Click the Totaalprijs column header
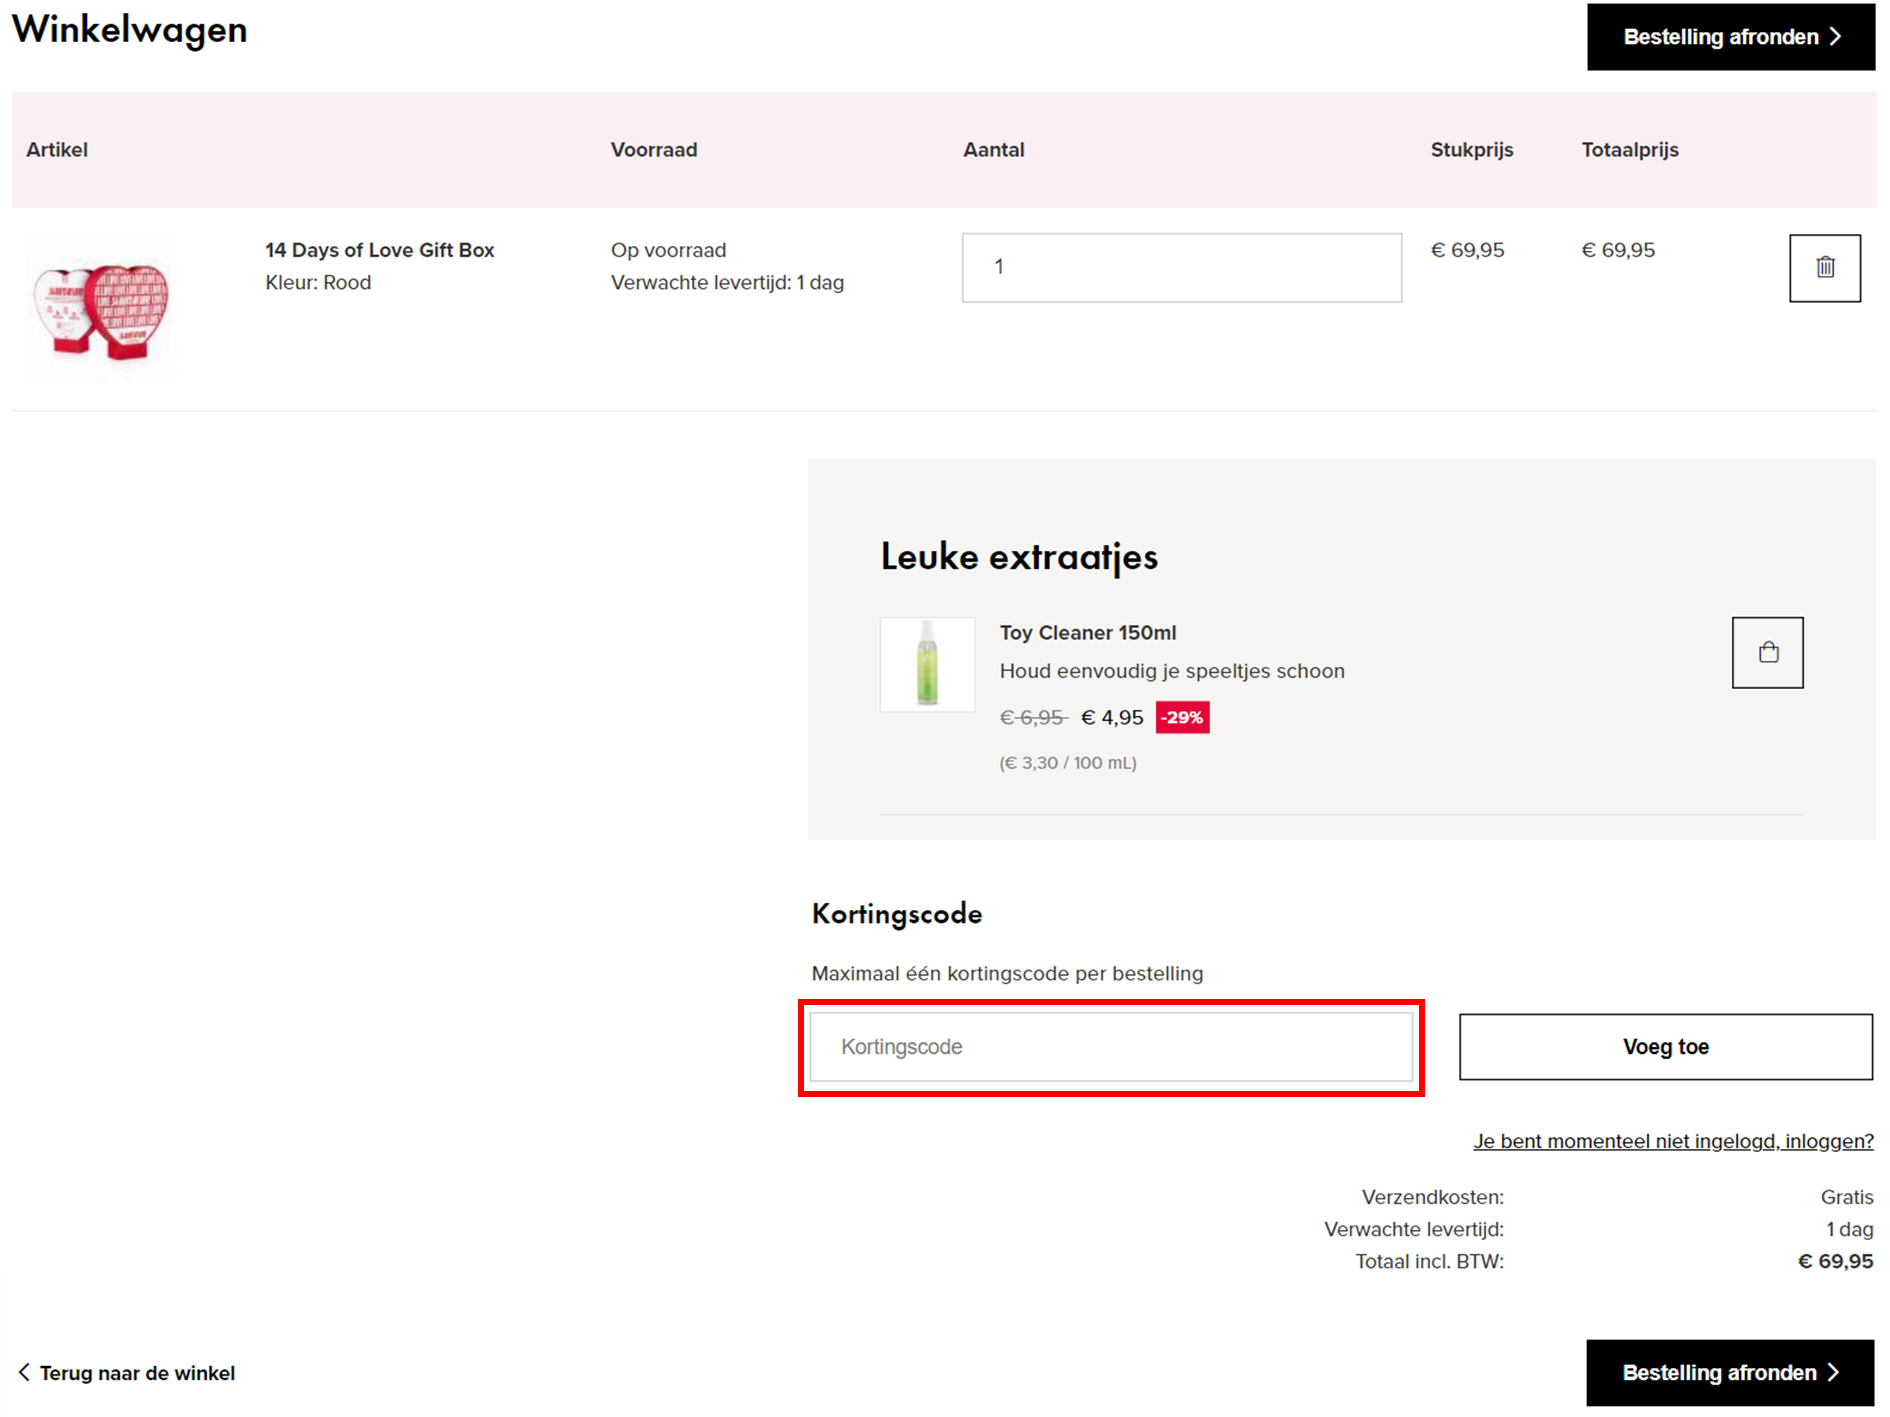This screenshot has height=1417, width=1890. [1630, 150]
